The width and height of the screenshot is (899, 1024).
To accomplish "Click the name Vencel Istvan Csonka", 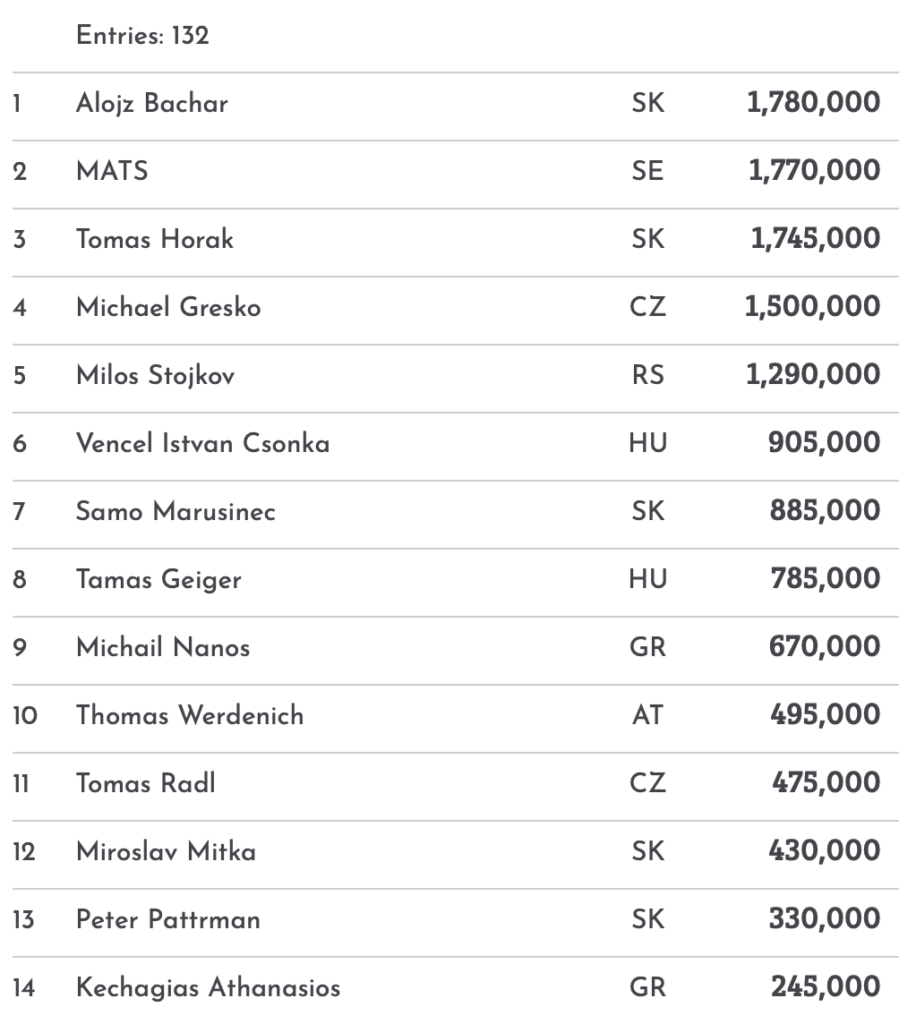I will (x=203, y=443).
